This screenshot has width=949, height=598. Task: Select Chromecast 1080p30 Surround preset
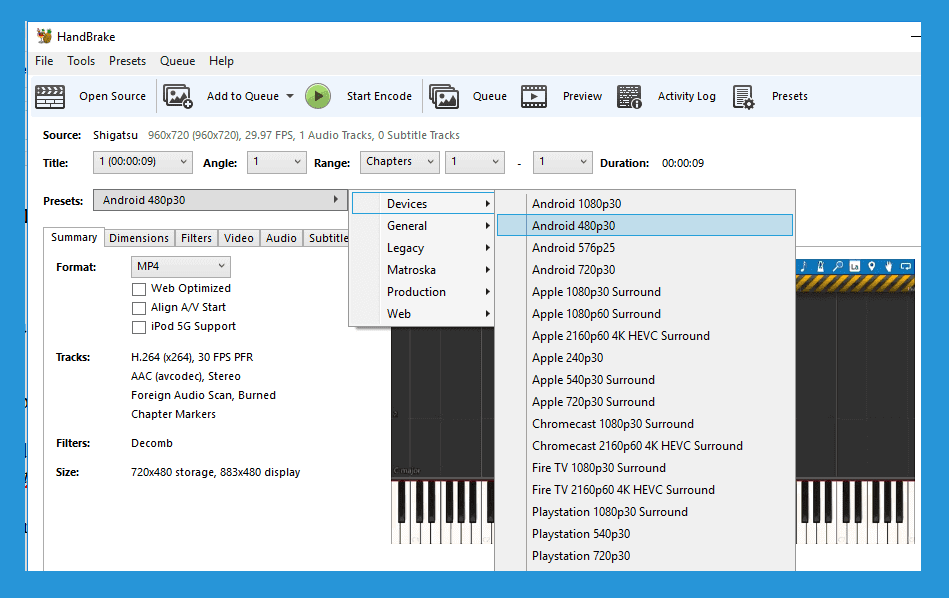(x=645, y=424)
